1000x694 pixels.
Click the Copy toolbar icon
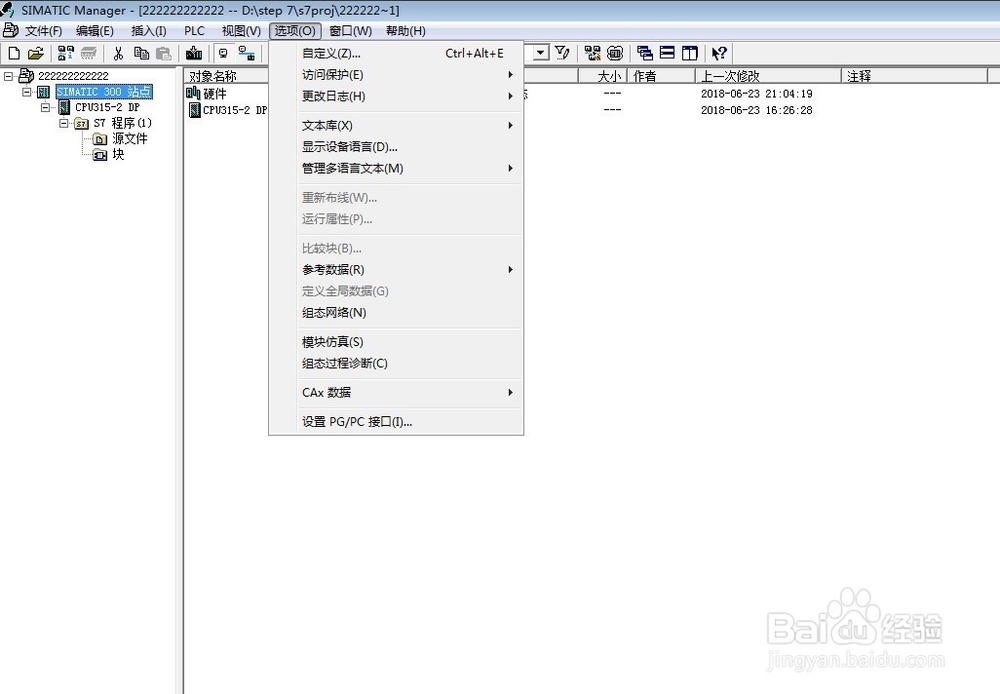coord(141,53)
